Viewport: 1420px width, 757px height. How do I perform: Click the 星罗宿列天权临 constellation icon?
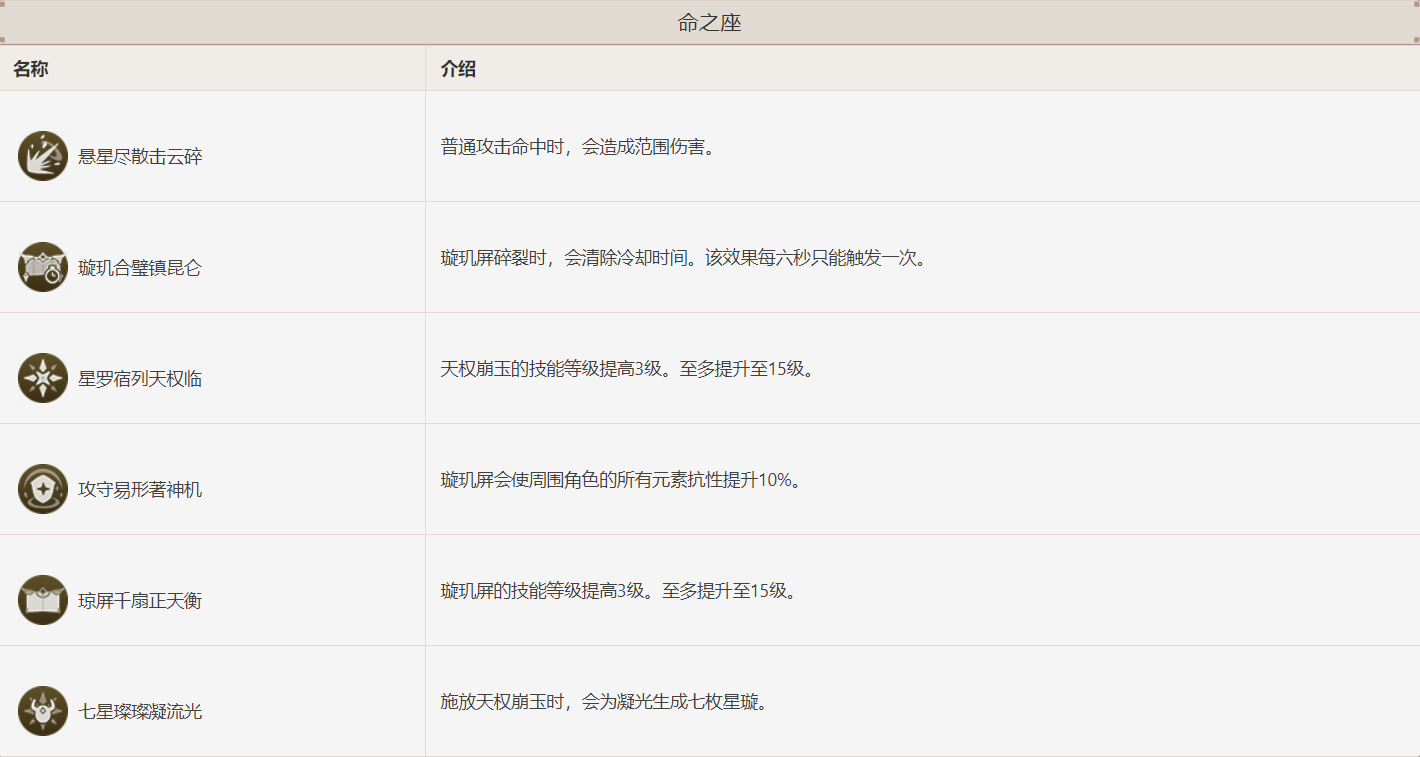pyautogui.click(x=43, y=378)
